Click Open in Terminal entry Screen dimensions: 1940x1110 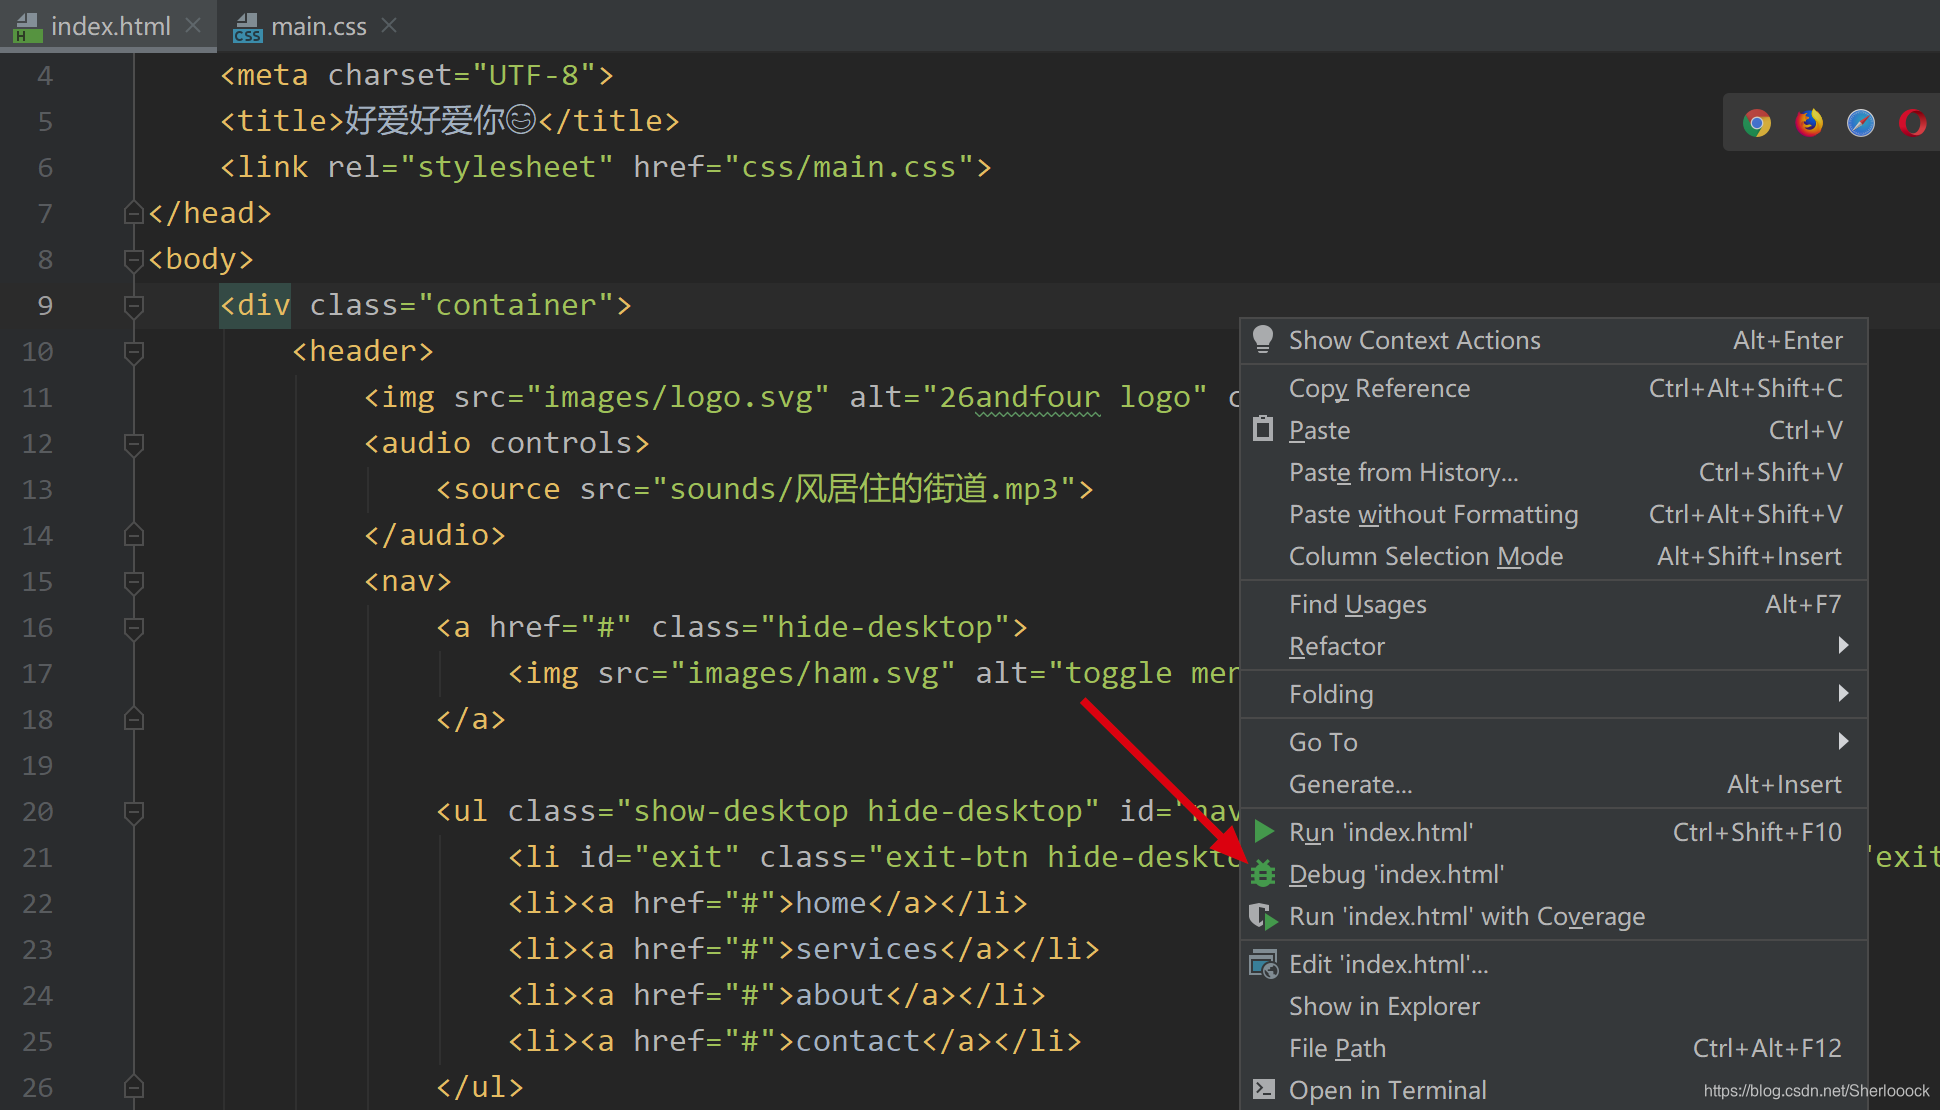click(x=1387, y=1090)
